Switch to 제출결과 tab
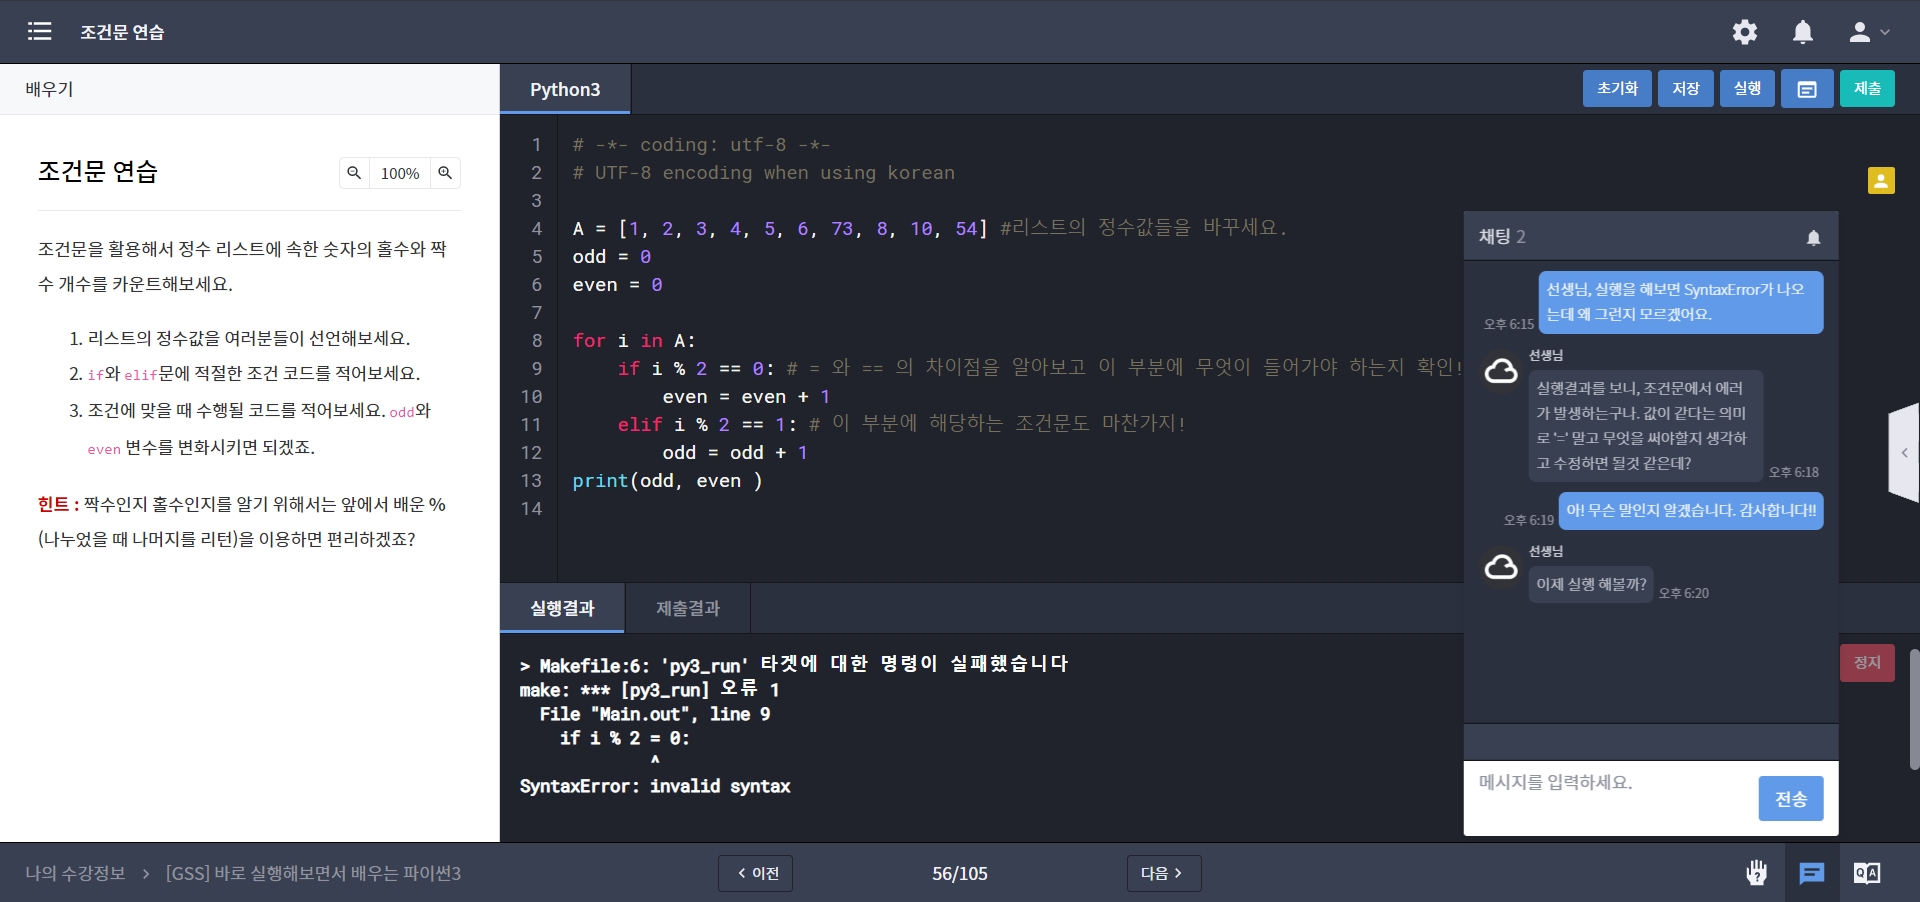The width and height of the screenshot is (1920, 902). tap(687, 608)
